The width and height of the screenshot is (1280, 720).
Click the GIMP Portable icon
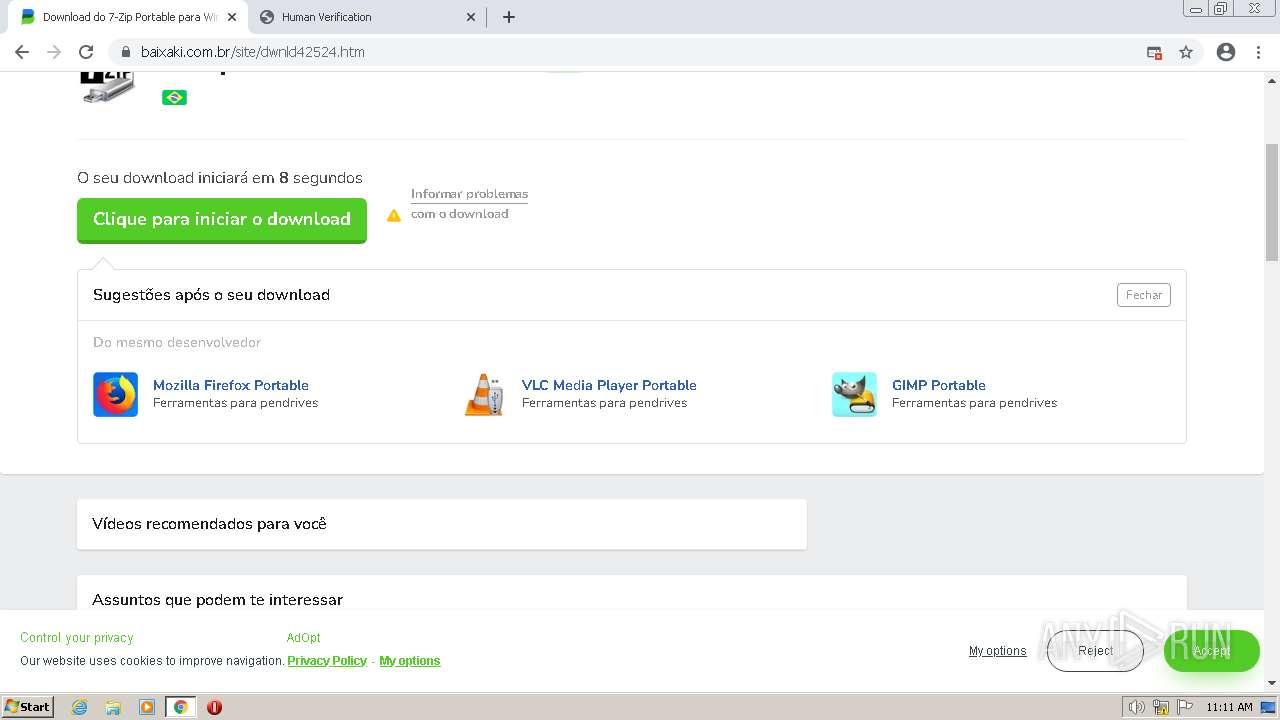coord(854,394)
